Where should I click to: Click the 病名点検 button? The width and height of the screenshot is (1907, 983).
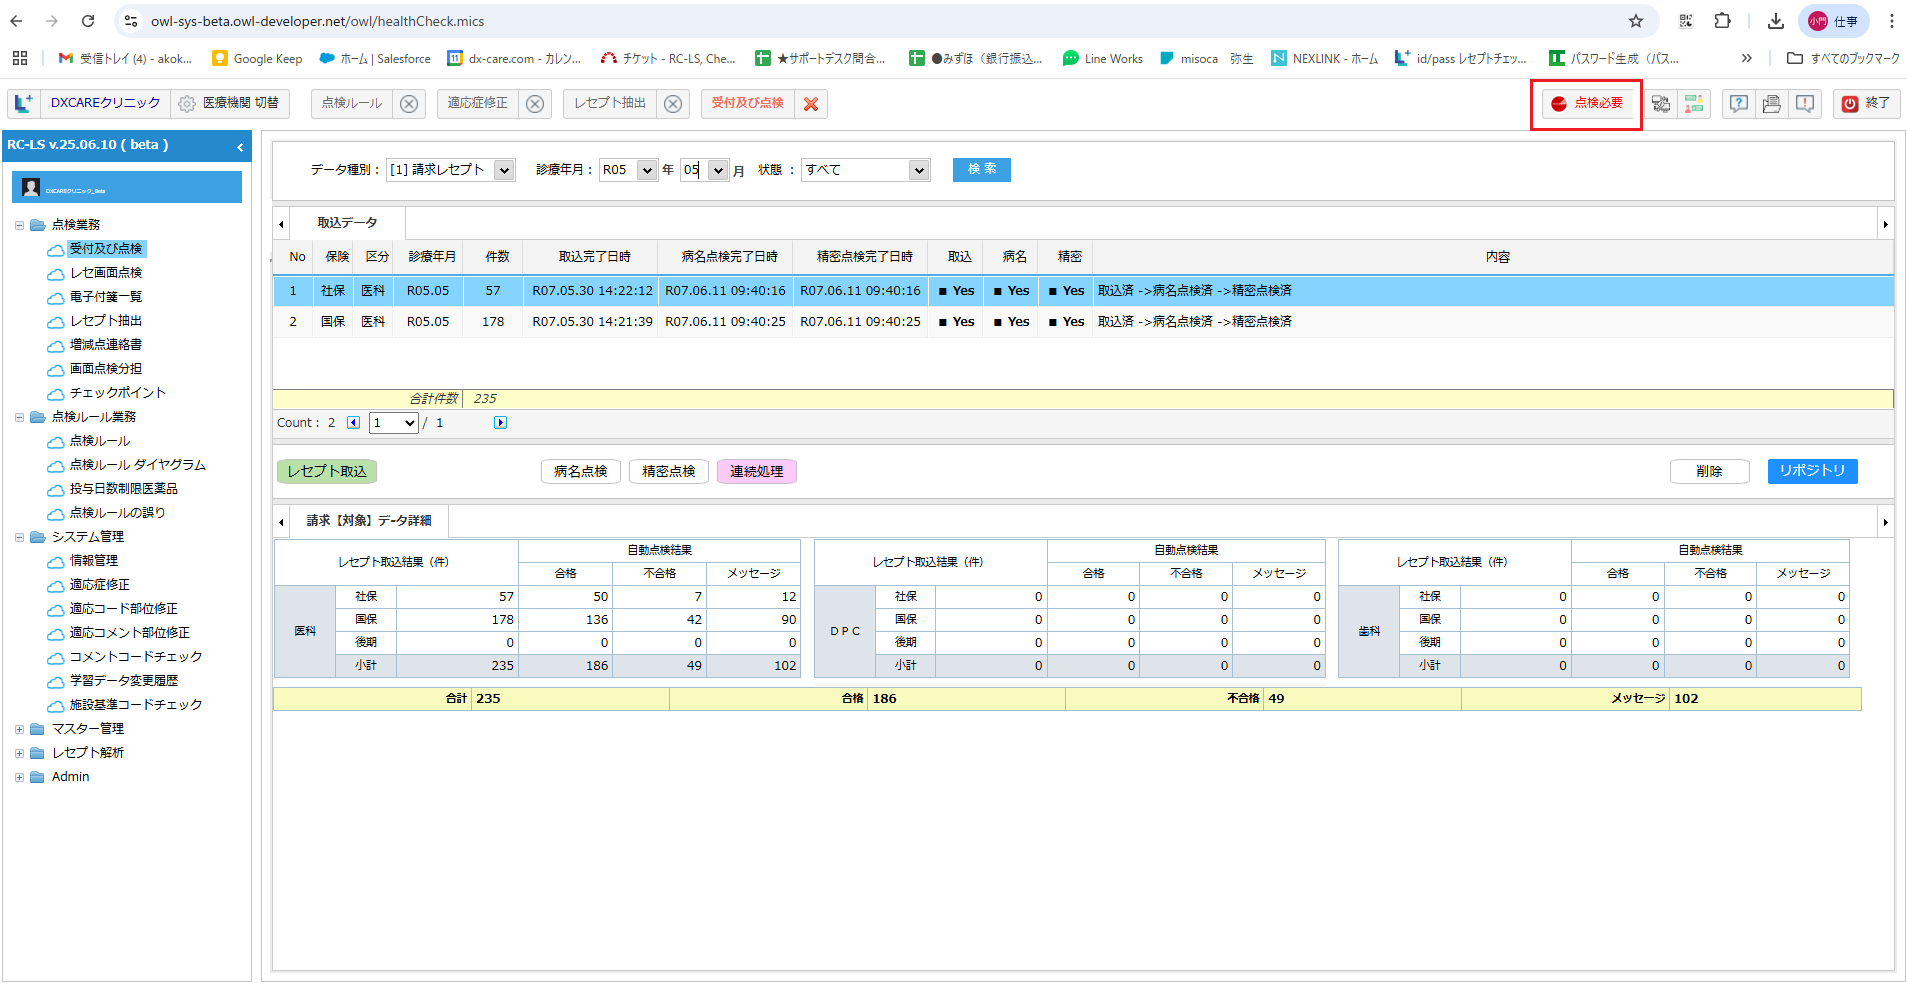tap(581, 472)
